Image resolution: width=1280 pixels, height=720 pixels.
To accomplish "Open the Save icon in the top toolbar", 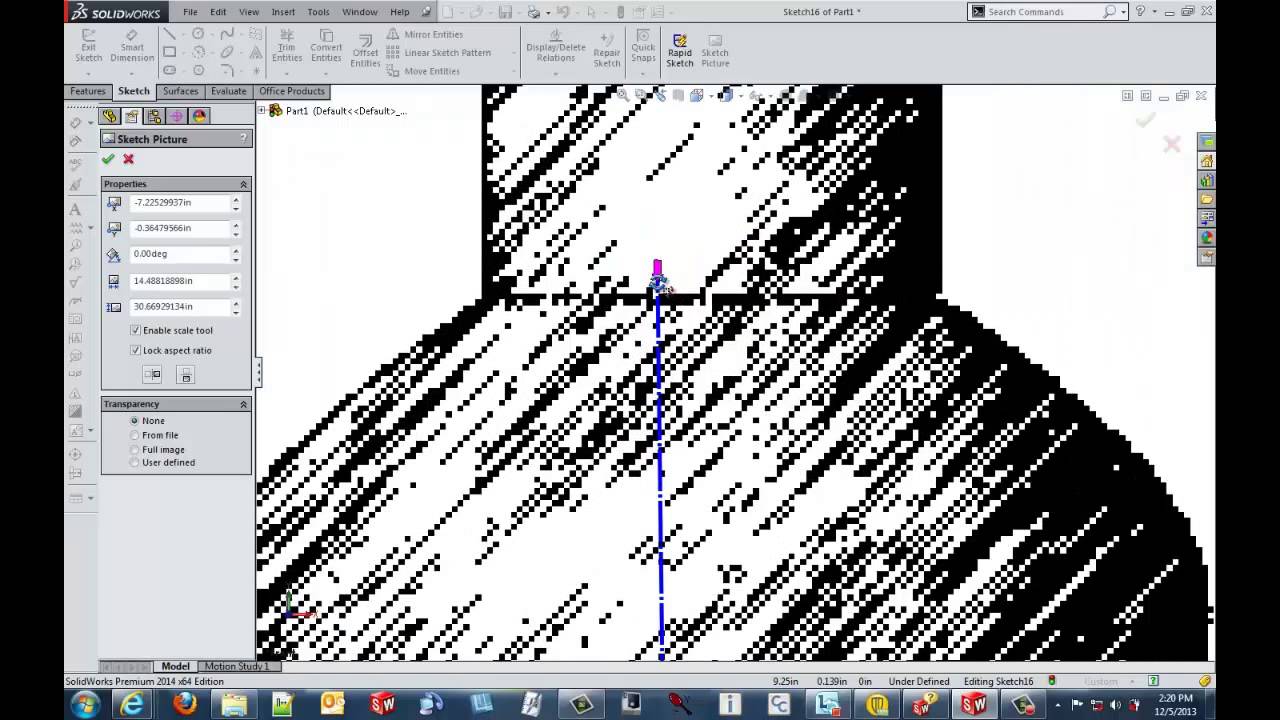I will click(505, 12).
